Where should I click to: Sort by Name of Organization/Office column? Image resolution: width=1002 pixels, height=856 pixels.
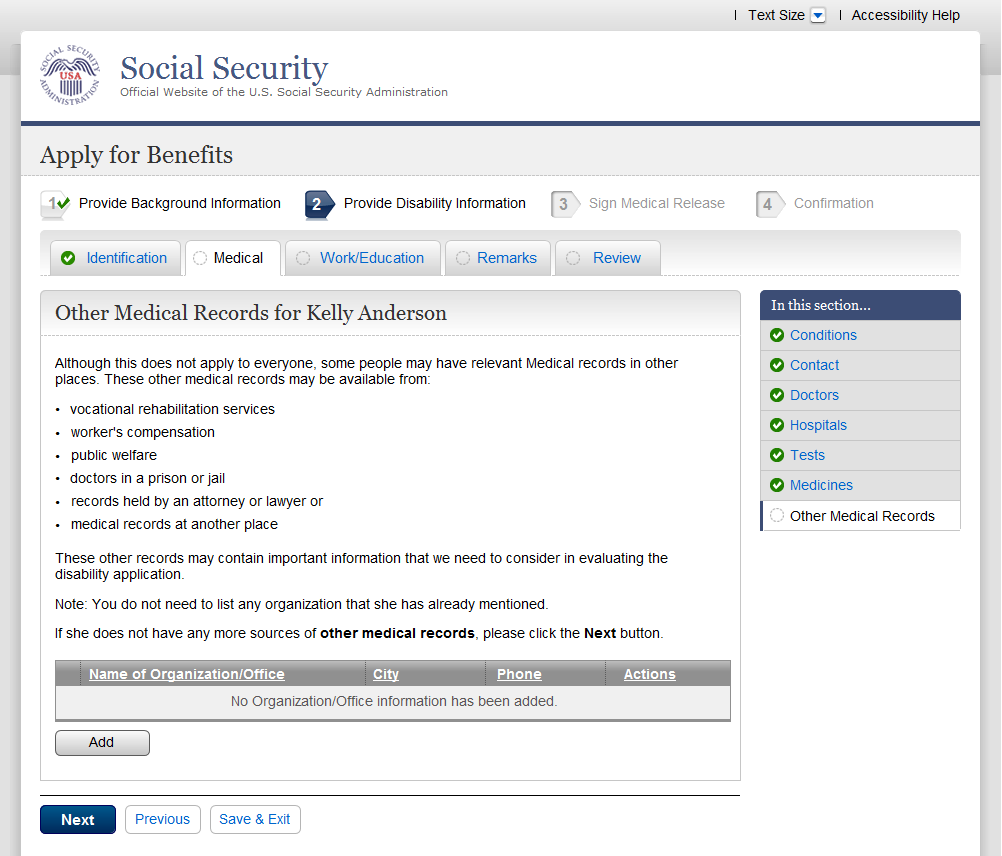point(187,674)
